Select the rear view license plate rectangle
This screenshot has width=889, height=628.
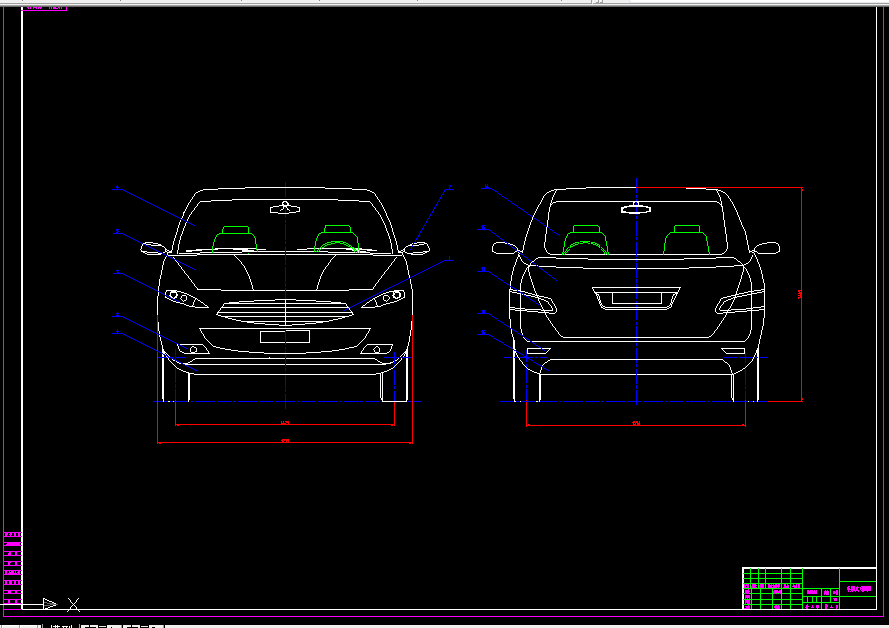tap(637, 298)
